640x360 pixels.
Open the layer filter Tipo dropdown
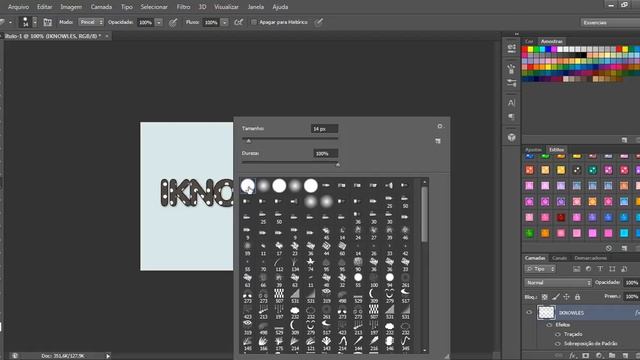click(540, 269)
